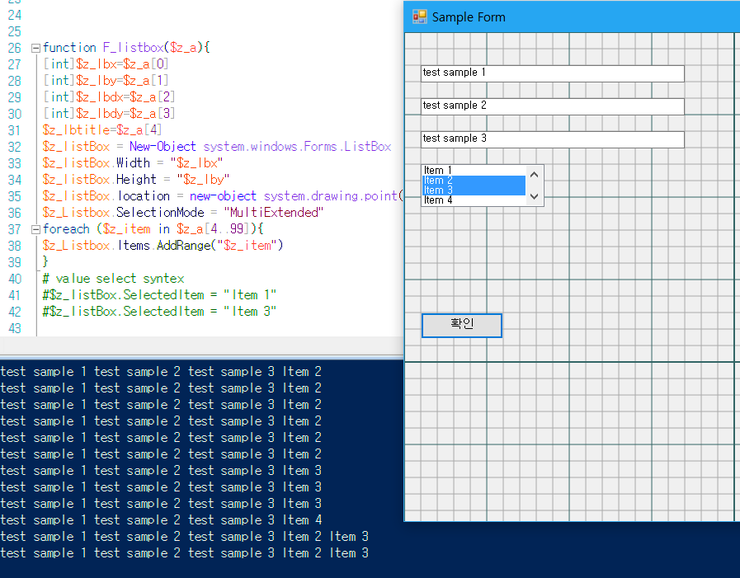The height and width of the screenshot is (578, 740).
Task: Focus the 'test sample 2' text box
Action: tap(552, 106)
